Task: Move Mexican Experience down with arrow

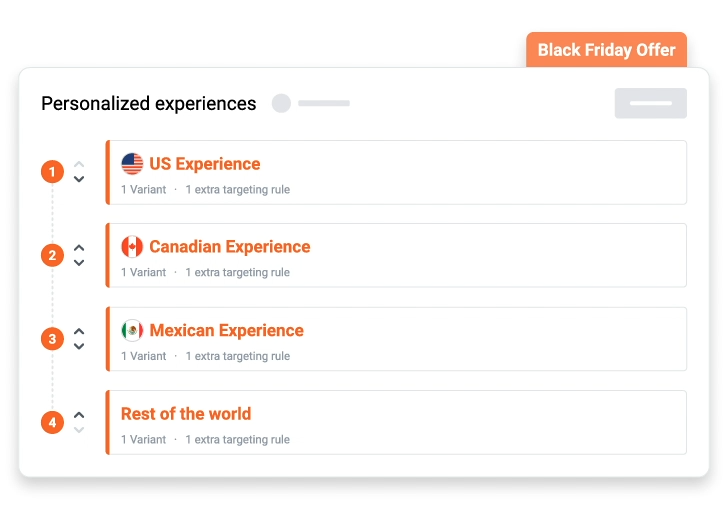Action: coord(79,347)
